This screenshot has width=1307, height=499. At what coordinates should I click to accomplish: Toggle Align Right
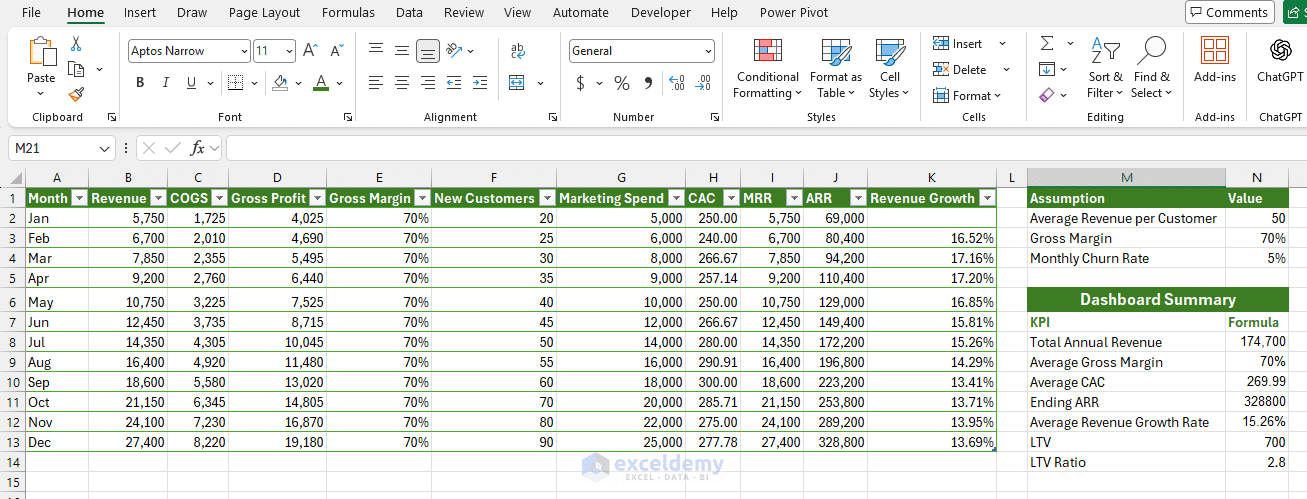coord(428,83)
